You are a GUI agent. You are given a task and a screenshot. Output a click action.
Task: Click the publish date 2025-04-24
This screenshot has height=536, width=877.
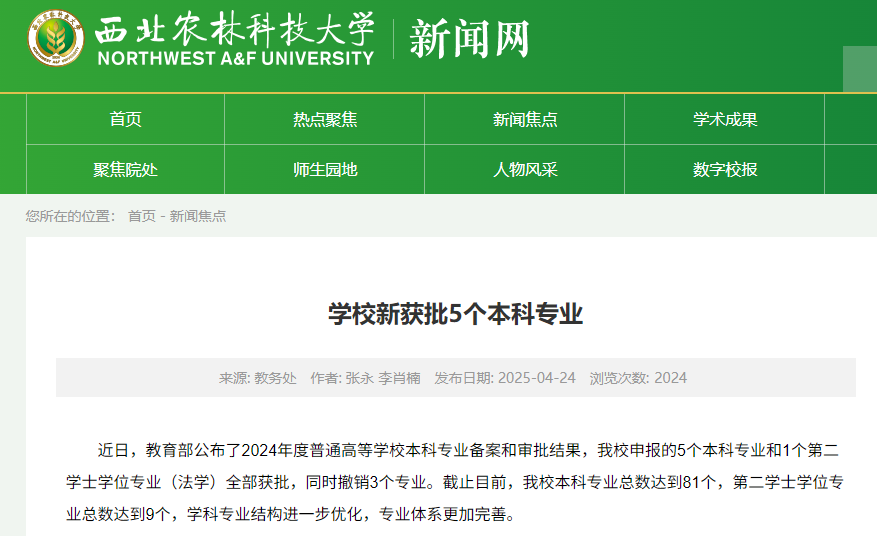coord(536,378)
